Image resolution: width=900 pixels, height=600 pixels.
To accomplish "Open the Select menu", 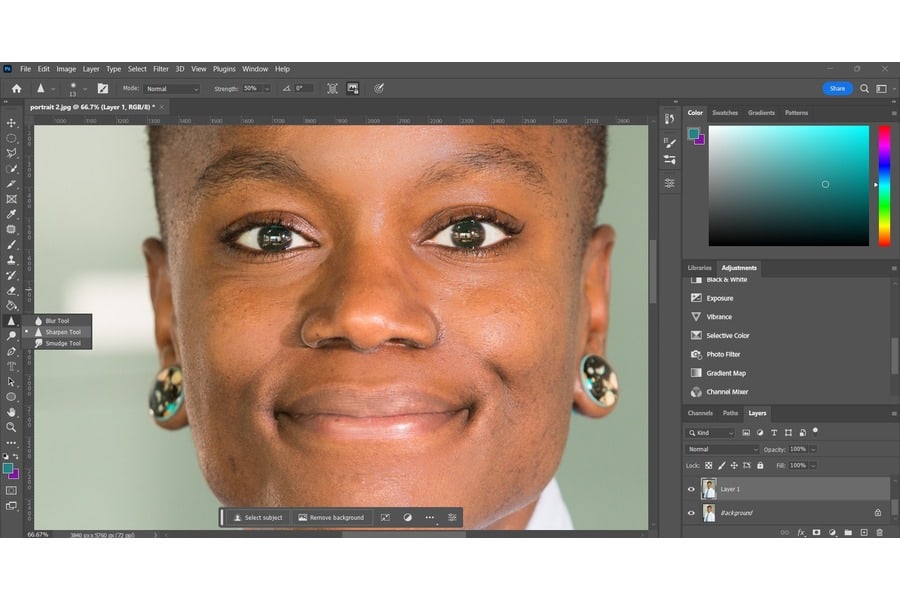I will [137, 69].
